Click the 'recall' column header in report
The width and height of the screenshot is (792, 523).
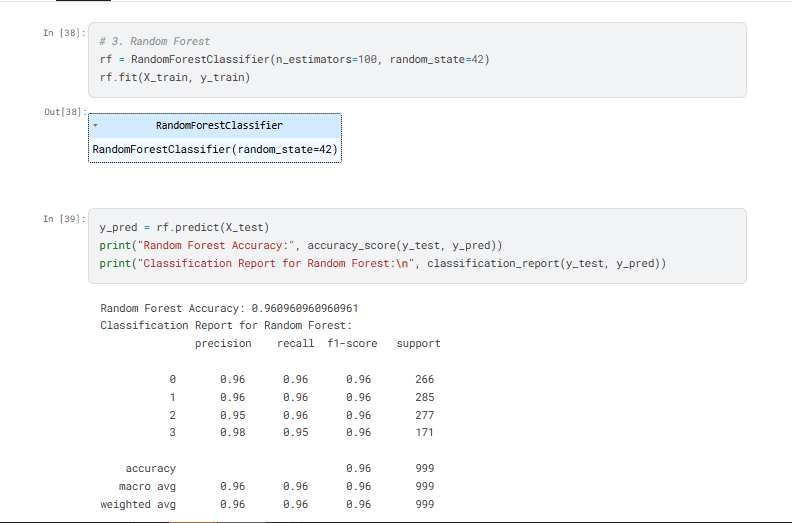click(298, 344)
